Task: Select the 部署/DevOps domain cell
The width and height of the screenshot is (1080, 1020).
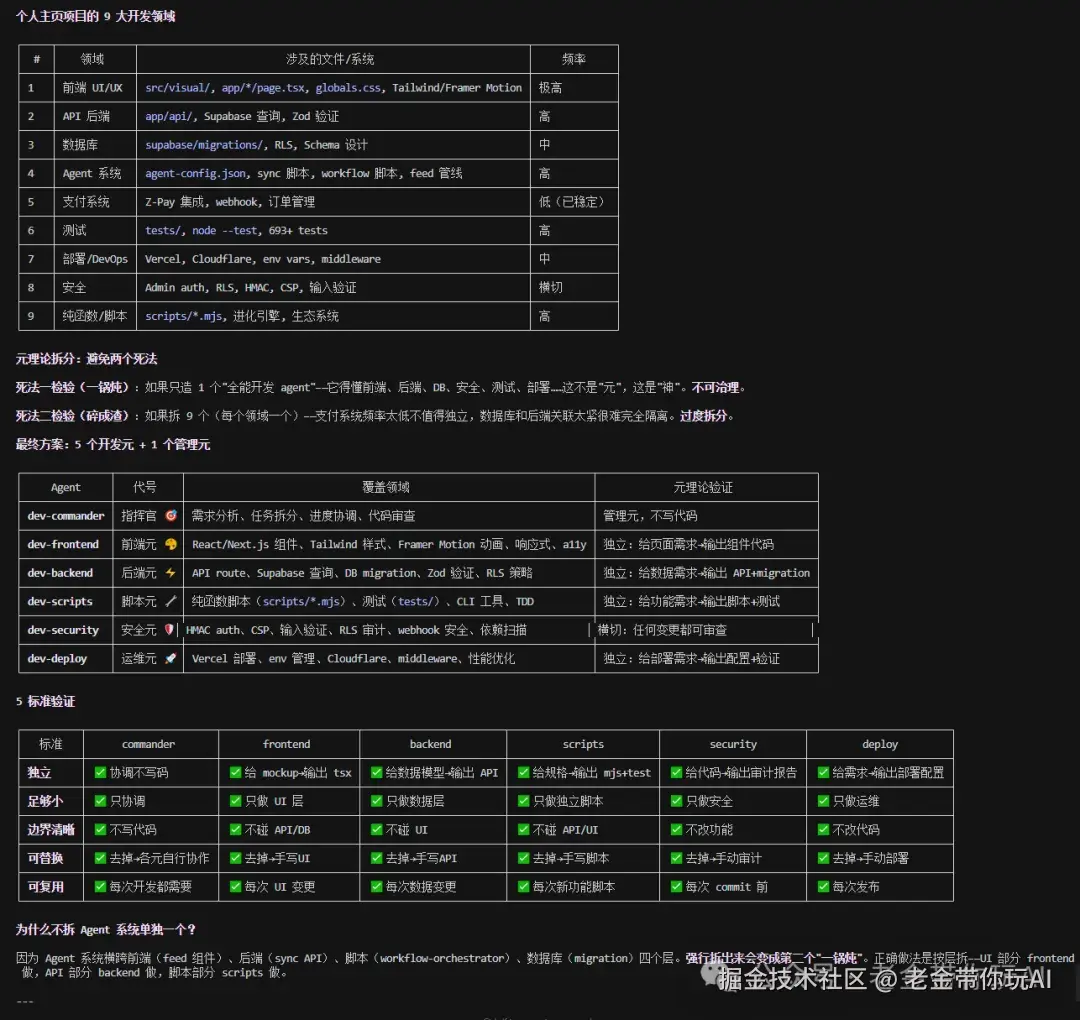Action: point(95,259)
